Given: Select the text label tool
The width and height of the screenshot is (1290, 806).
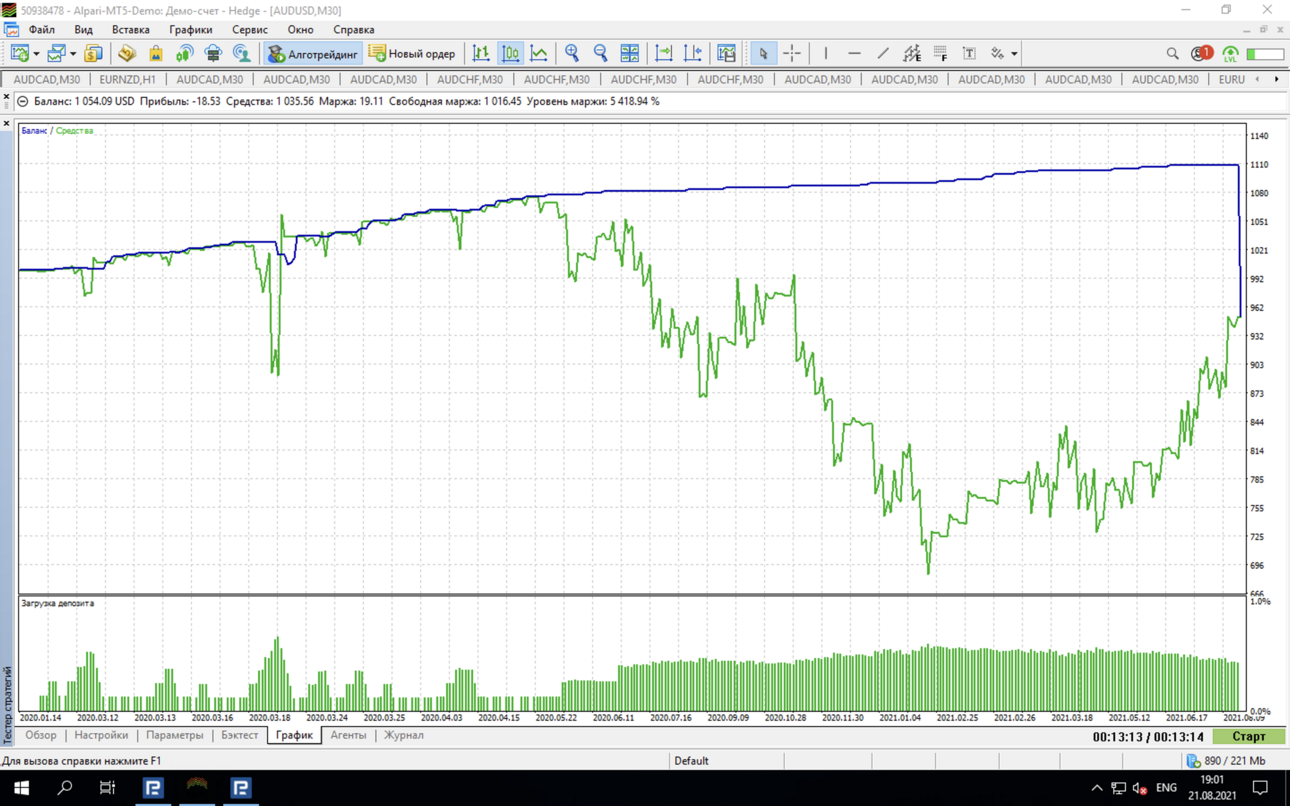Looking at the screenshot, I should pos(969,53).
